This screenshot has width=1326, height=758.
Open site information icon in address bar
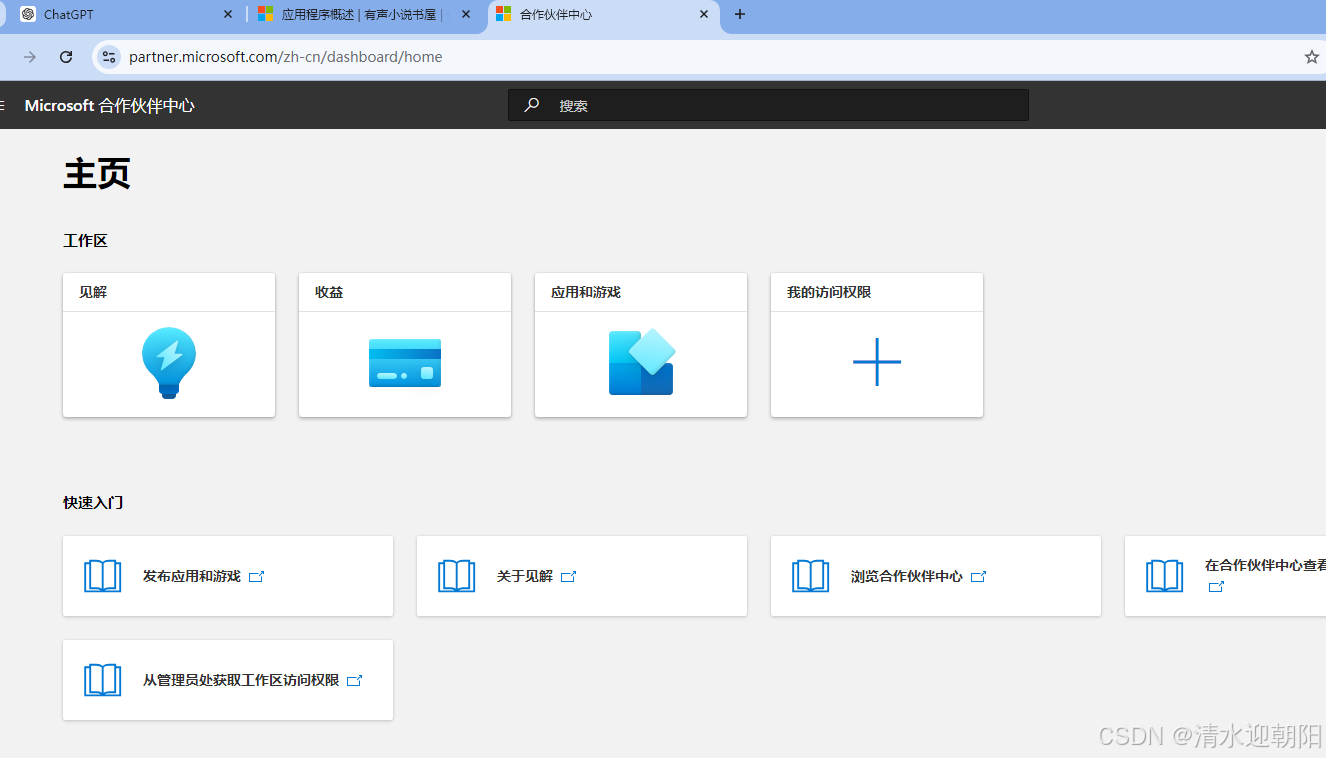109,57
